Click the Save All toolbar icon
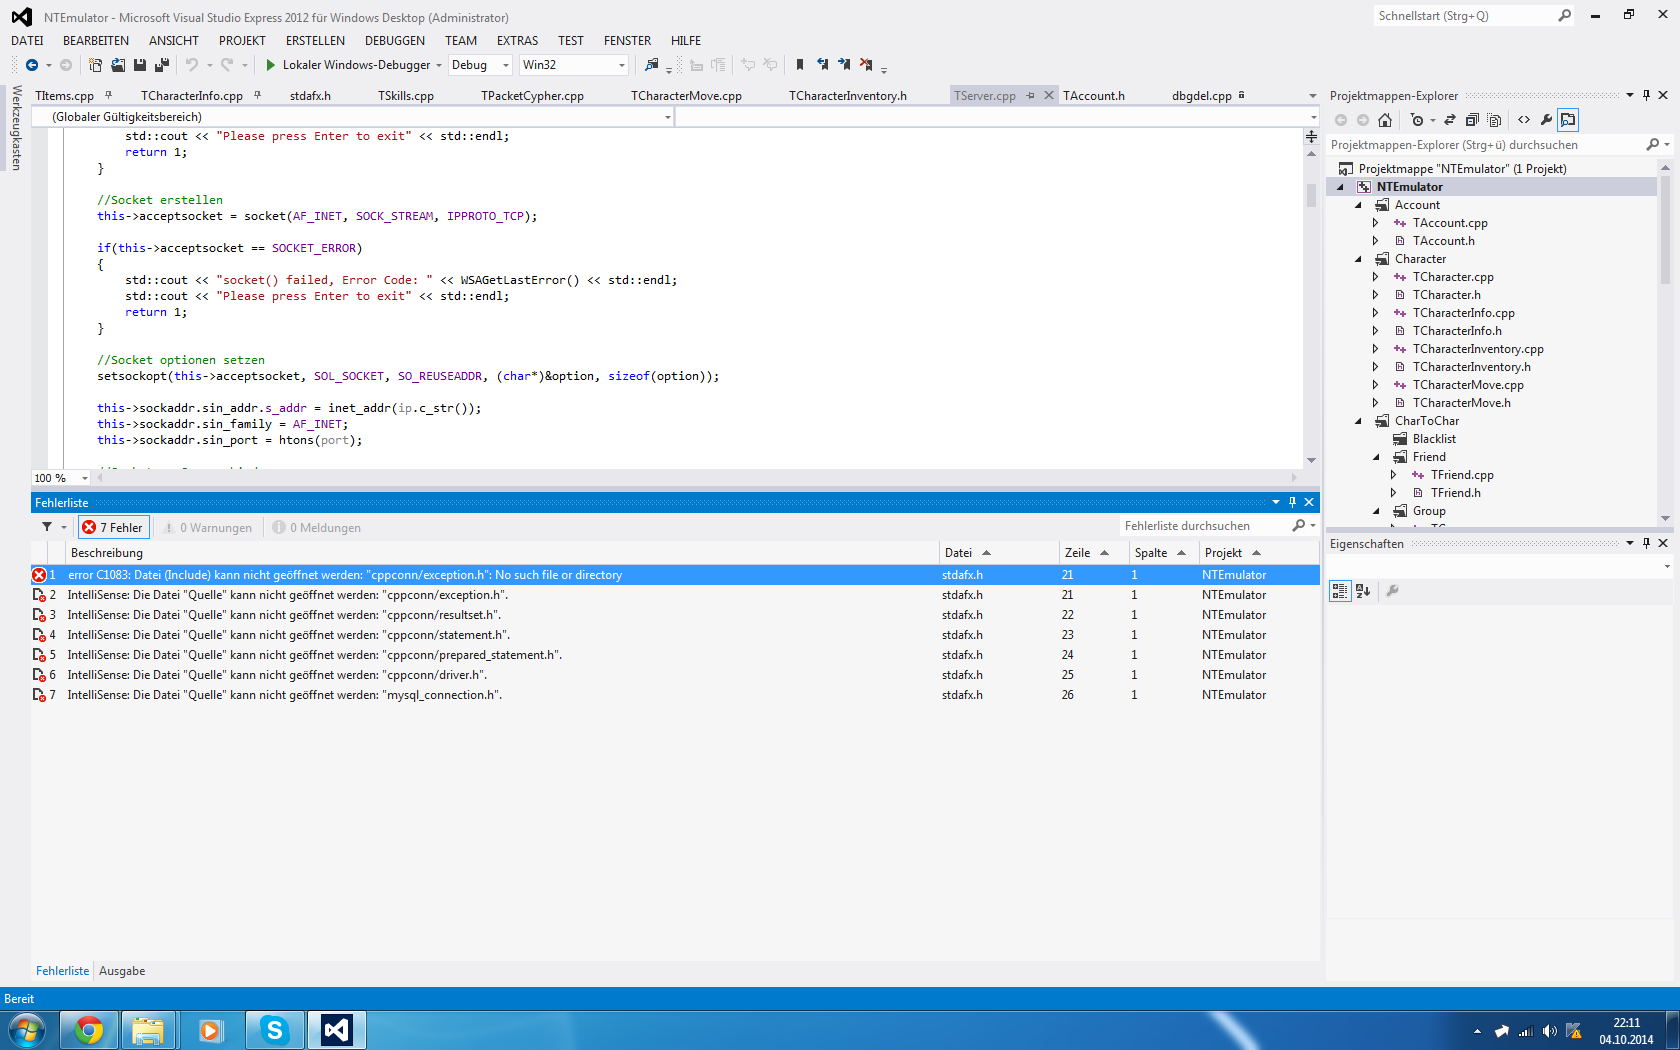The width and height of the screenshot is (1680, 1050). click(x=161, y=65)
